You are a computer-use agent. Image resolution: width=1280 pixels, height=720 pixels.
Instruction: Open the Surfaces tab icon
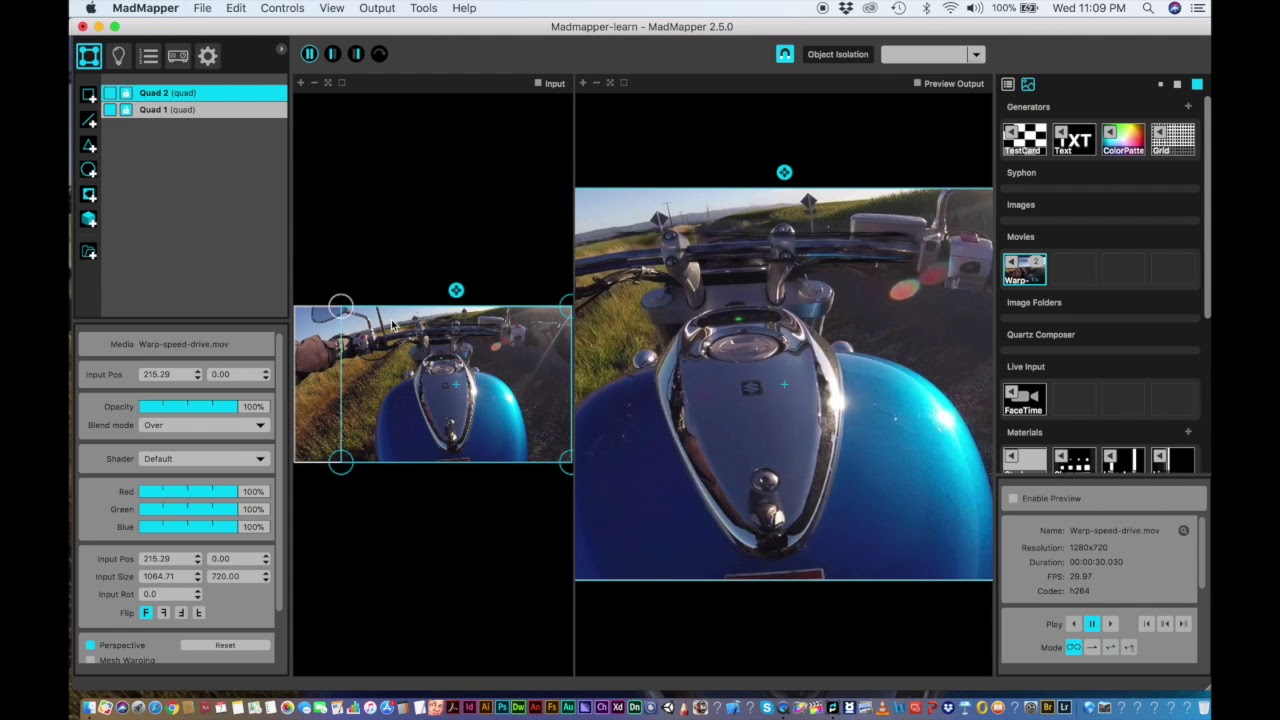(89, 56)
